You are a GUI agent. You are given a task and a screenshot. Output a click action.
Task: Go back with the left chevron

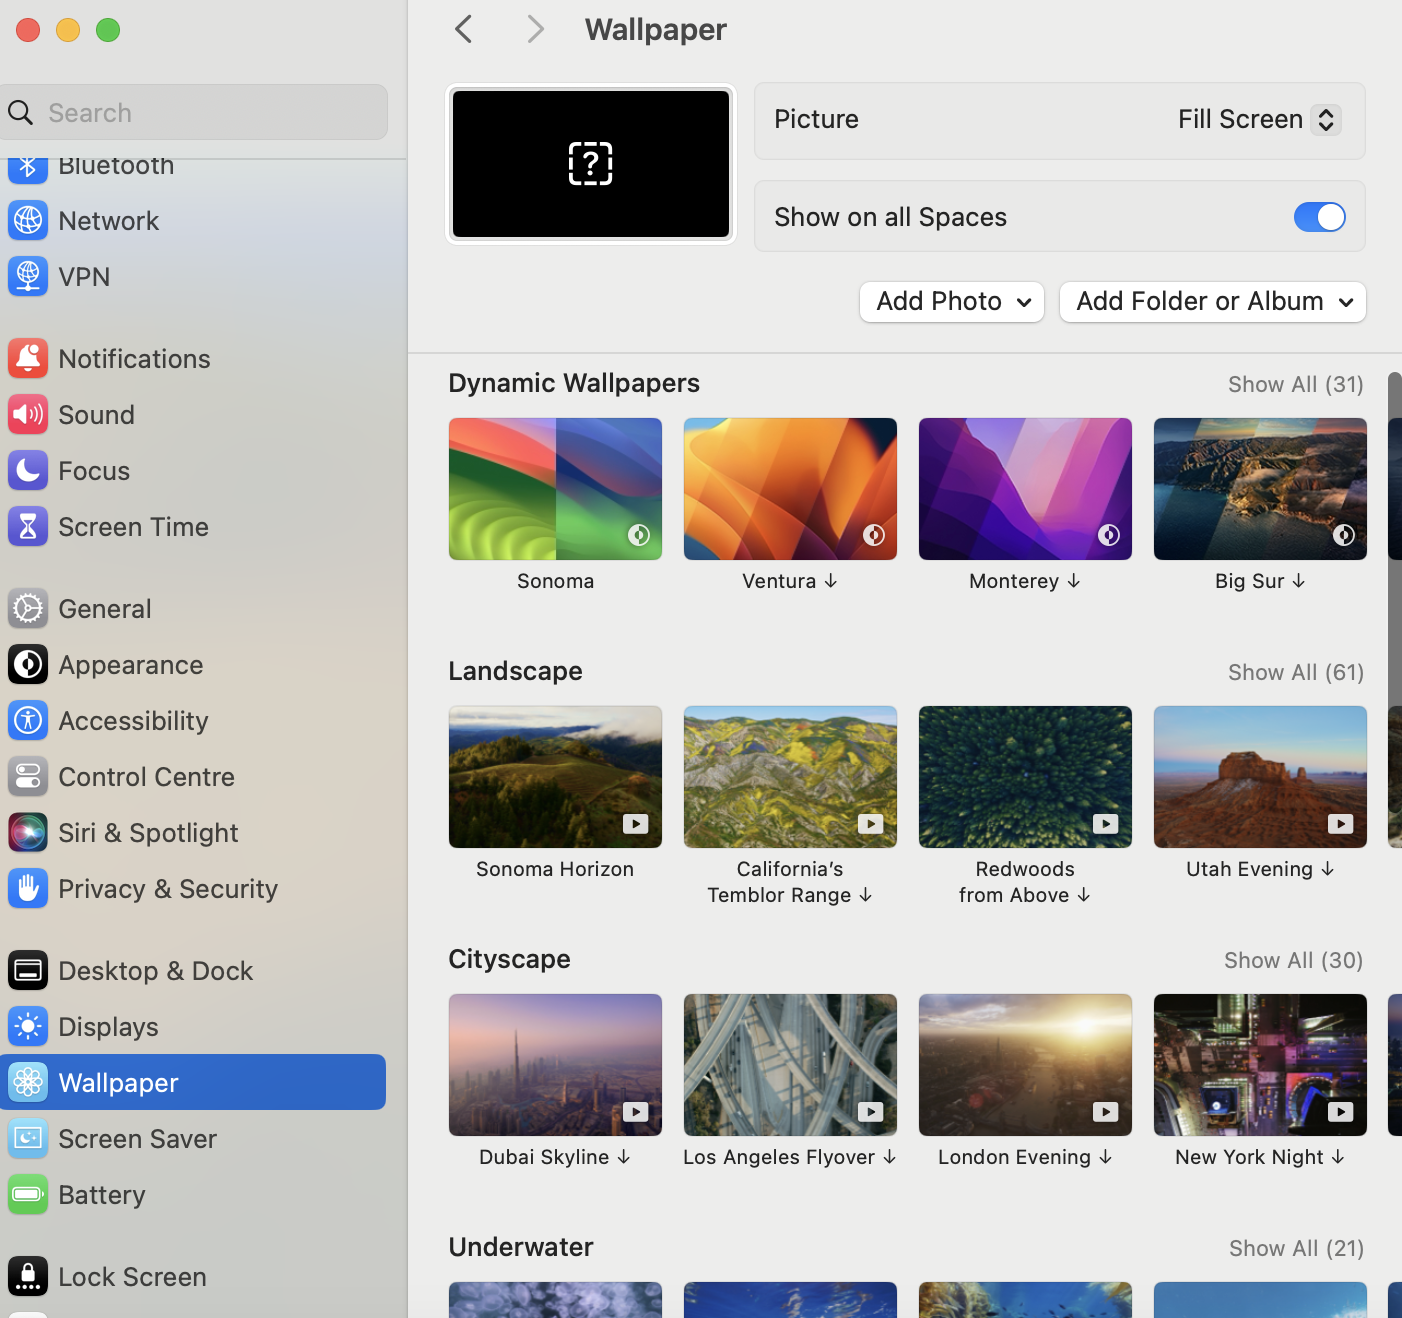[x=464, y=30]
